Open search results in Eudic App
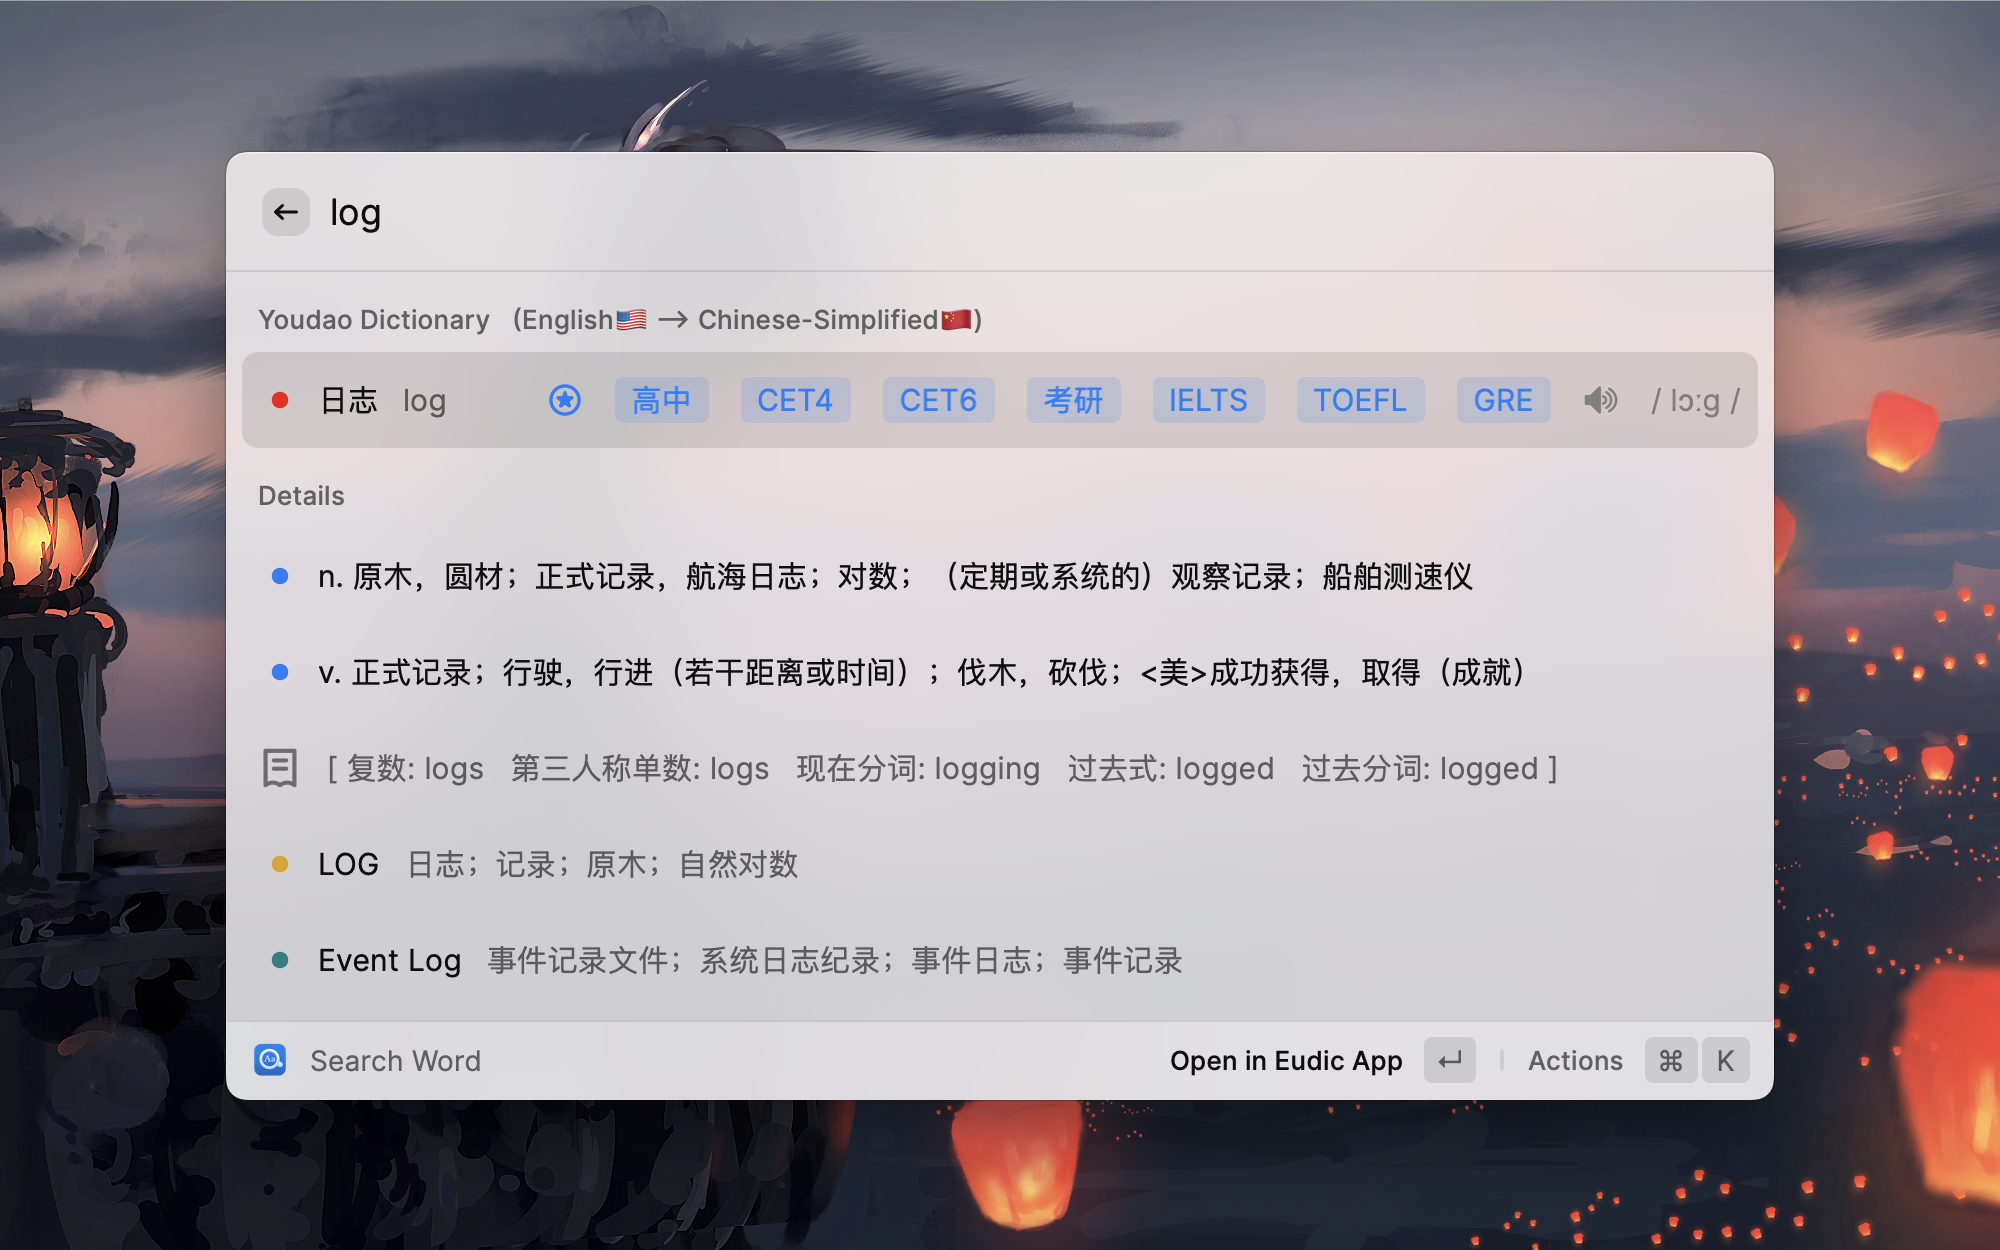This screenshot has width=2000, height=1250. coord(1286,1060)
